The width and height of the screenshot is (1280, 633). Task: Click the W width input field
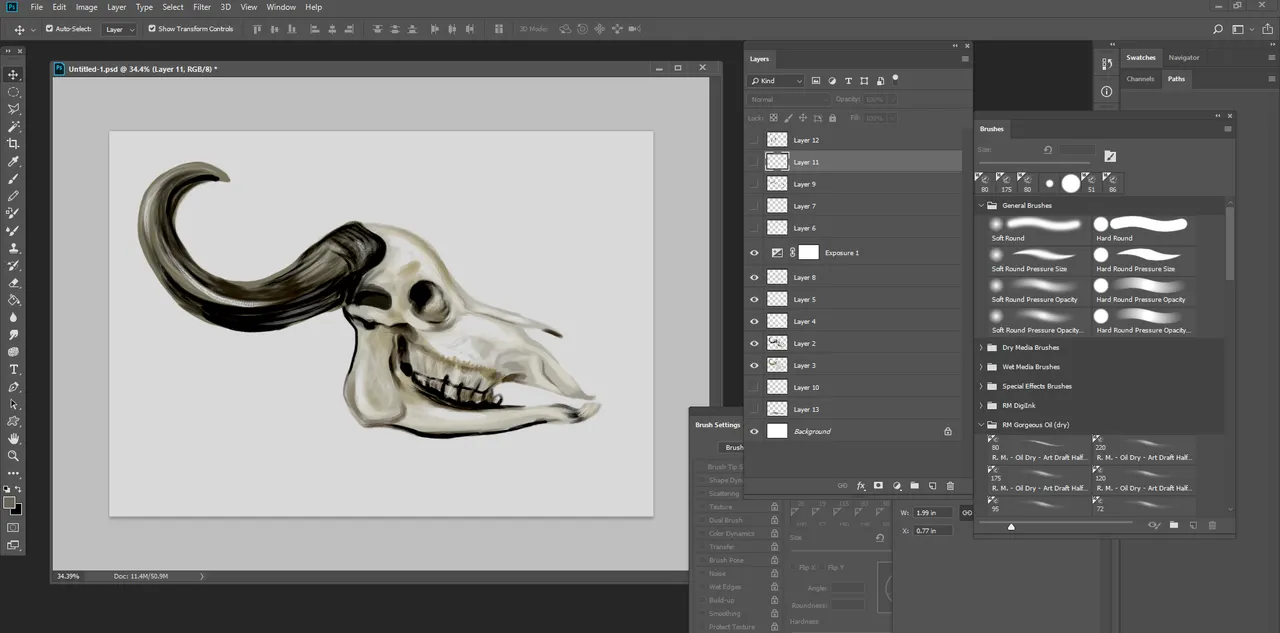(x=933, y=513)
